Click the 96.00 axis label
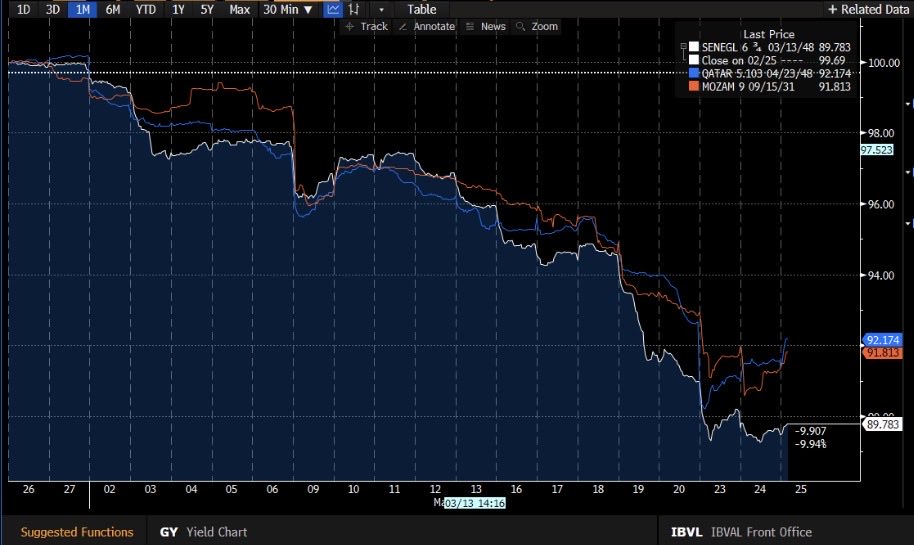 coord(881,205)
